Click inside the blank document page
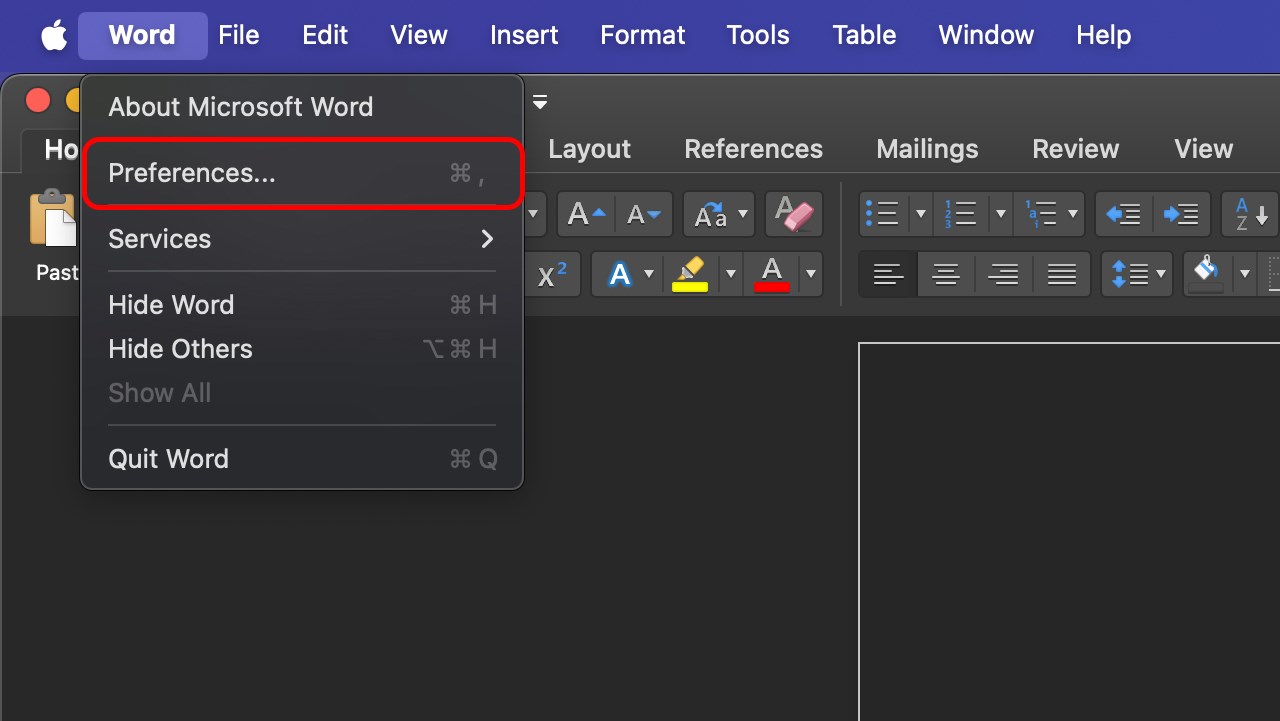This screenshot has width=1280, height=721. pos(1070,532)
